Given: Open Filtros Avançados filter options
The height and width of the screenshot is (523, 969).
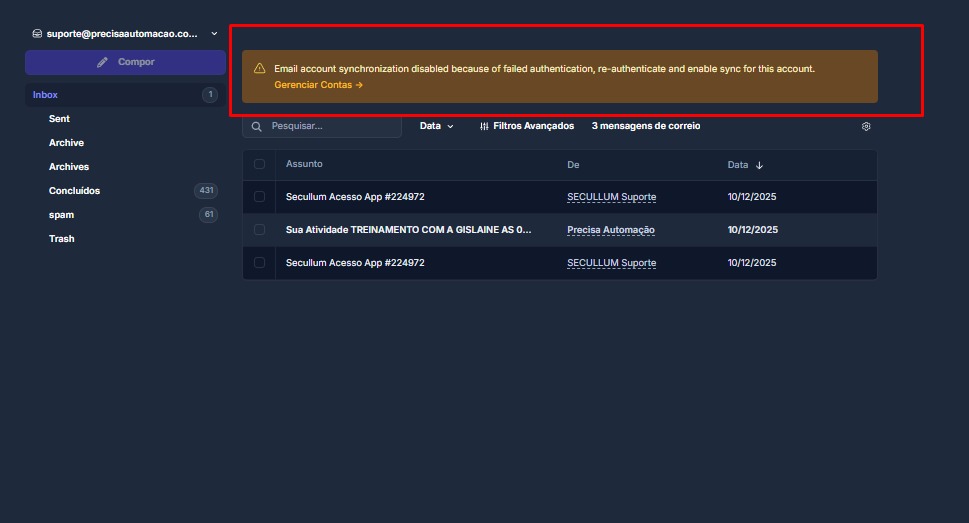Looking at the screenshot, I should pos(527,127).
